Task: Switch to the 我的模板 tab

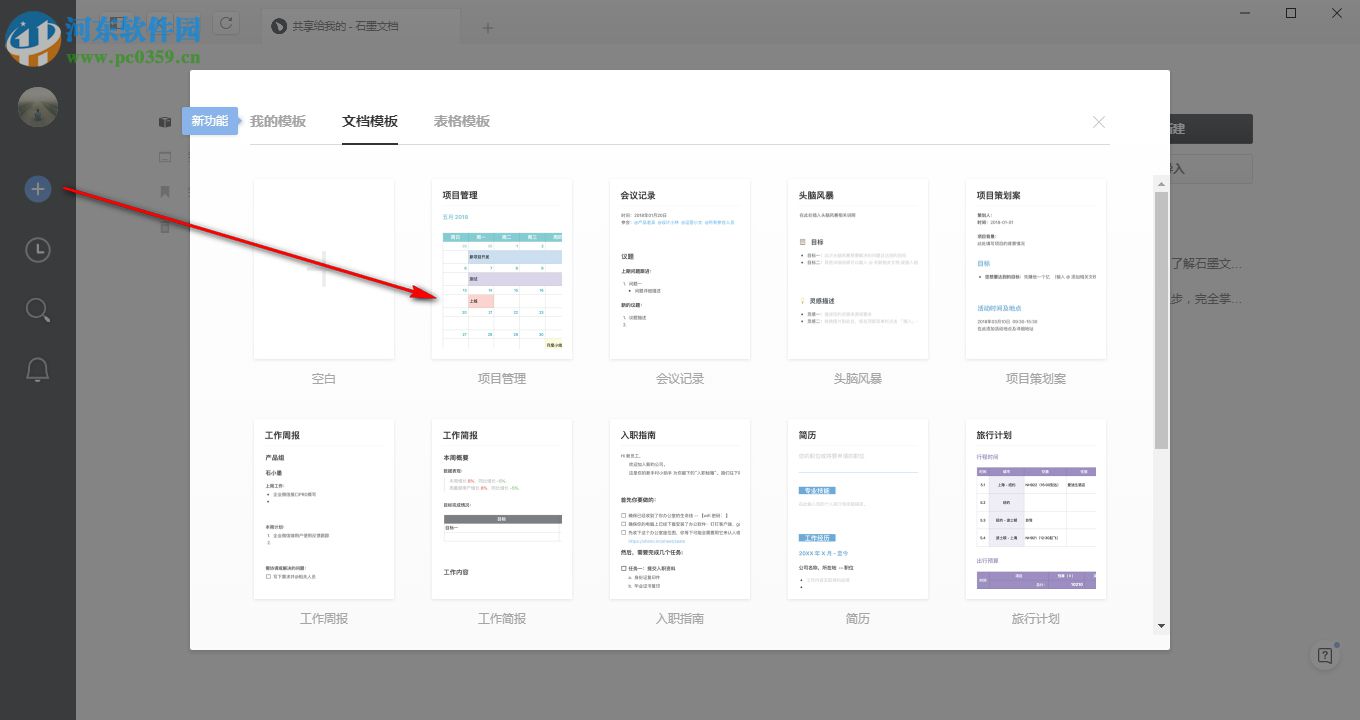Action: click(x=278, y=121)
